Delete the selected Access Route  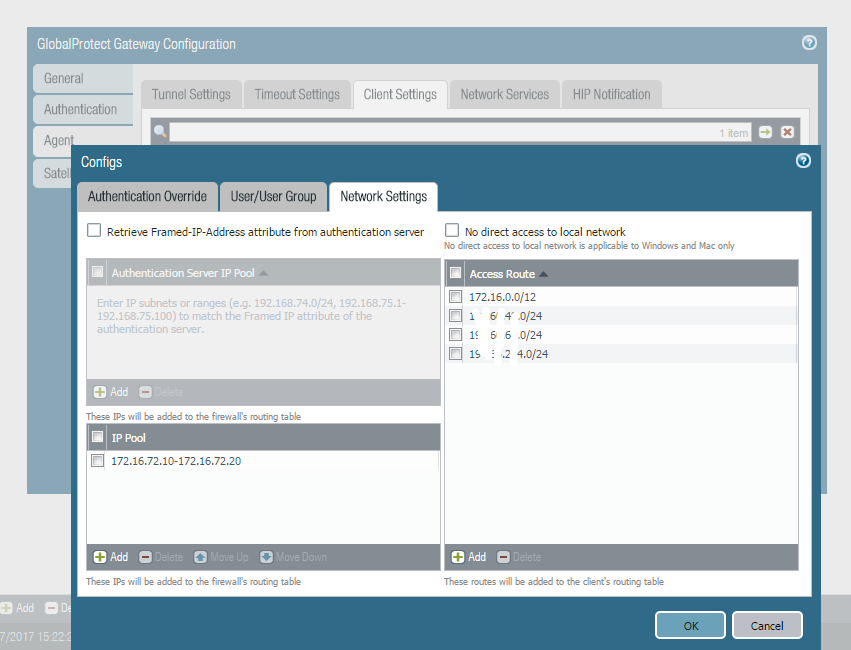519,557
